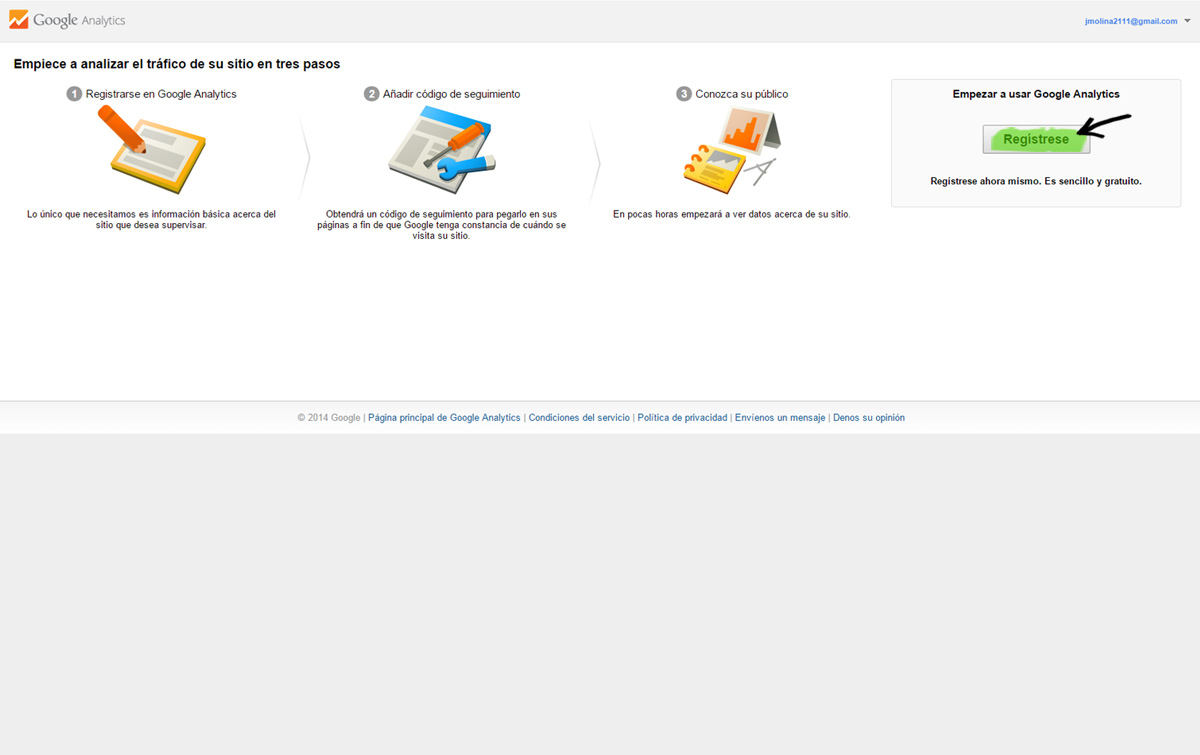Click the step 1 Registrarse en Google Analytics heading
The height and width of the screenshot is (755, 1200).
[152, 94]
